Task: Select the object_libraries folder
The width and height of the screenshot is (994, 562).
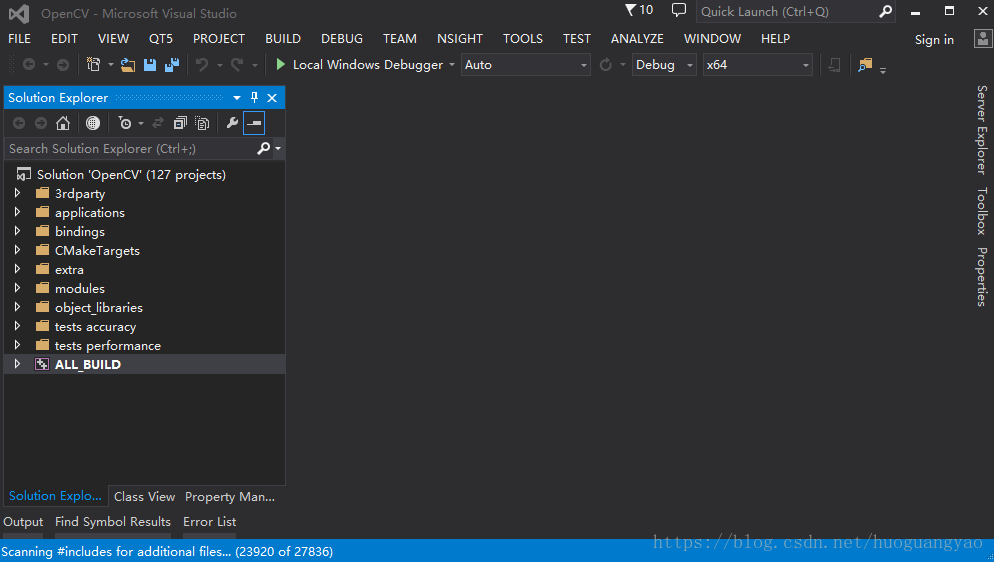Action: 99,307
